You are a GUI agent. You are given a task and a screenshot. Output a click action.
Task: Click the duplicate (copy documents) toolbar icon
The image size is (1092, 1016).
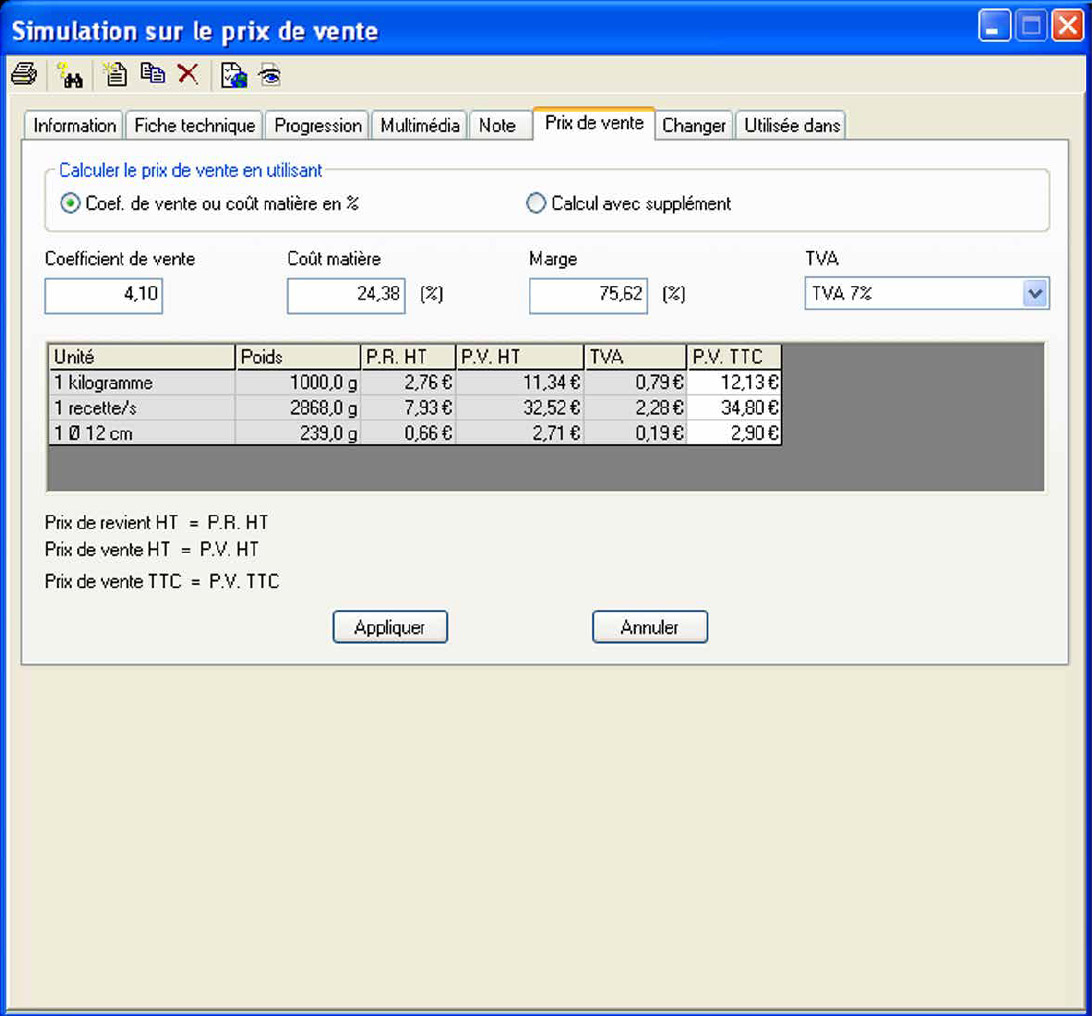click(153, 73)
